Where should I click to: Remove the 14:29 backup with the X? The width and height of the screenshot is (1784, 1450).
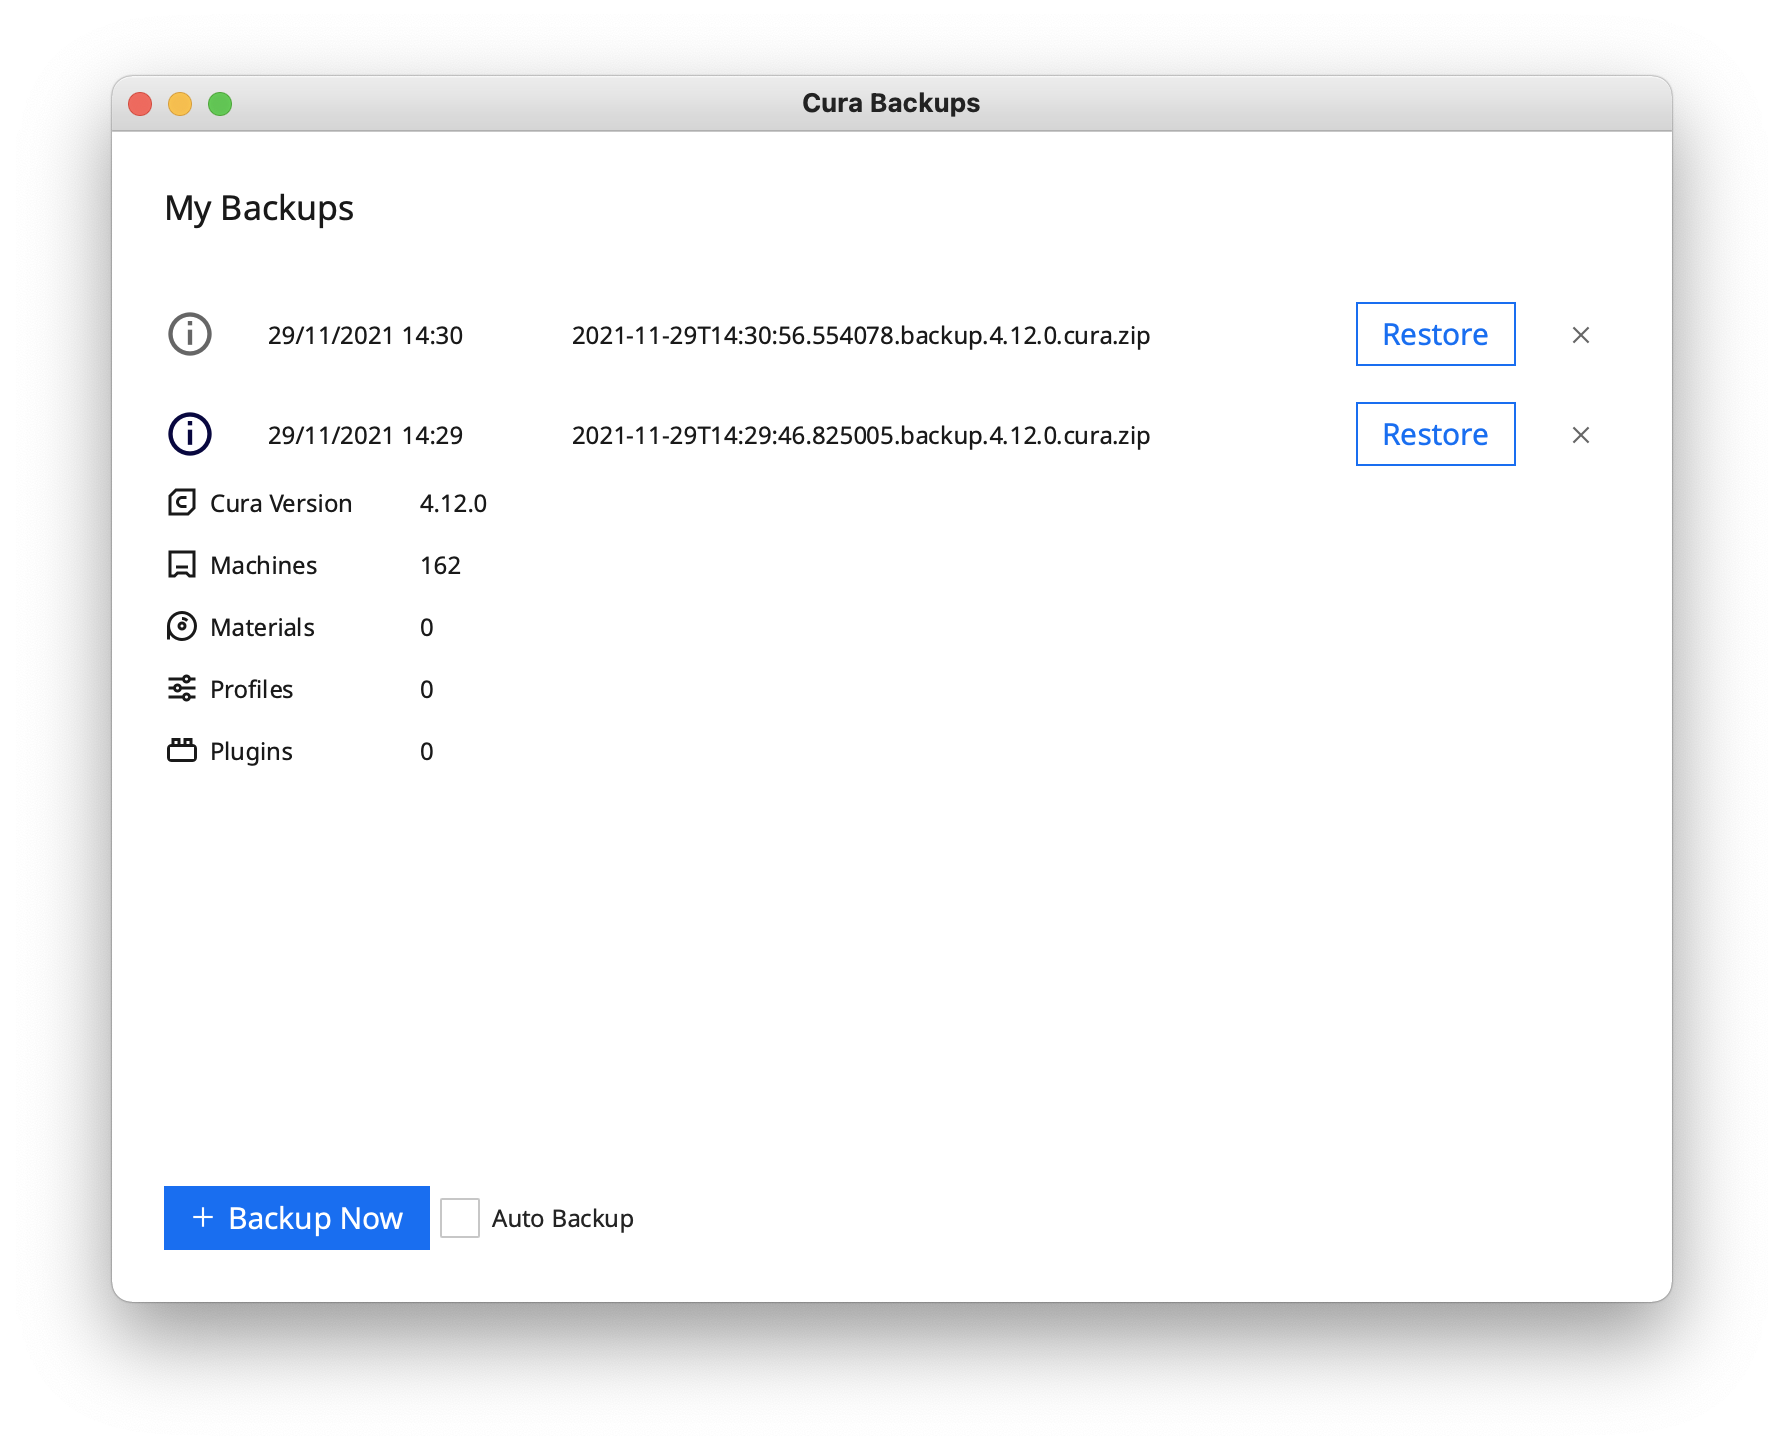(x=1581, y=435)
